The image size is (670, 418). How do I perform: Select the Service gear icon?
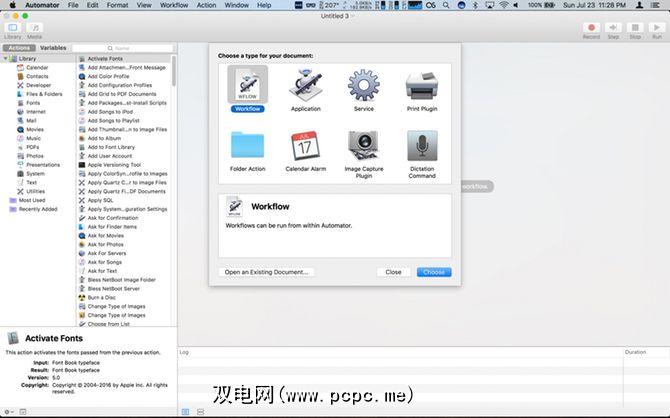364,85
